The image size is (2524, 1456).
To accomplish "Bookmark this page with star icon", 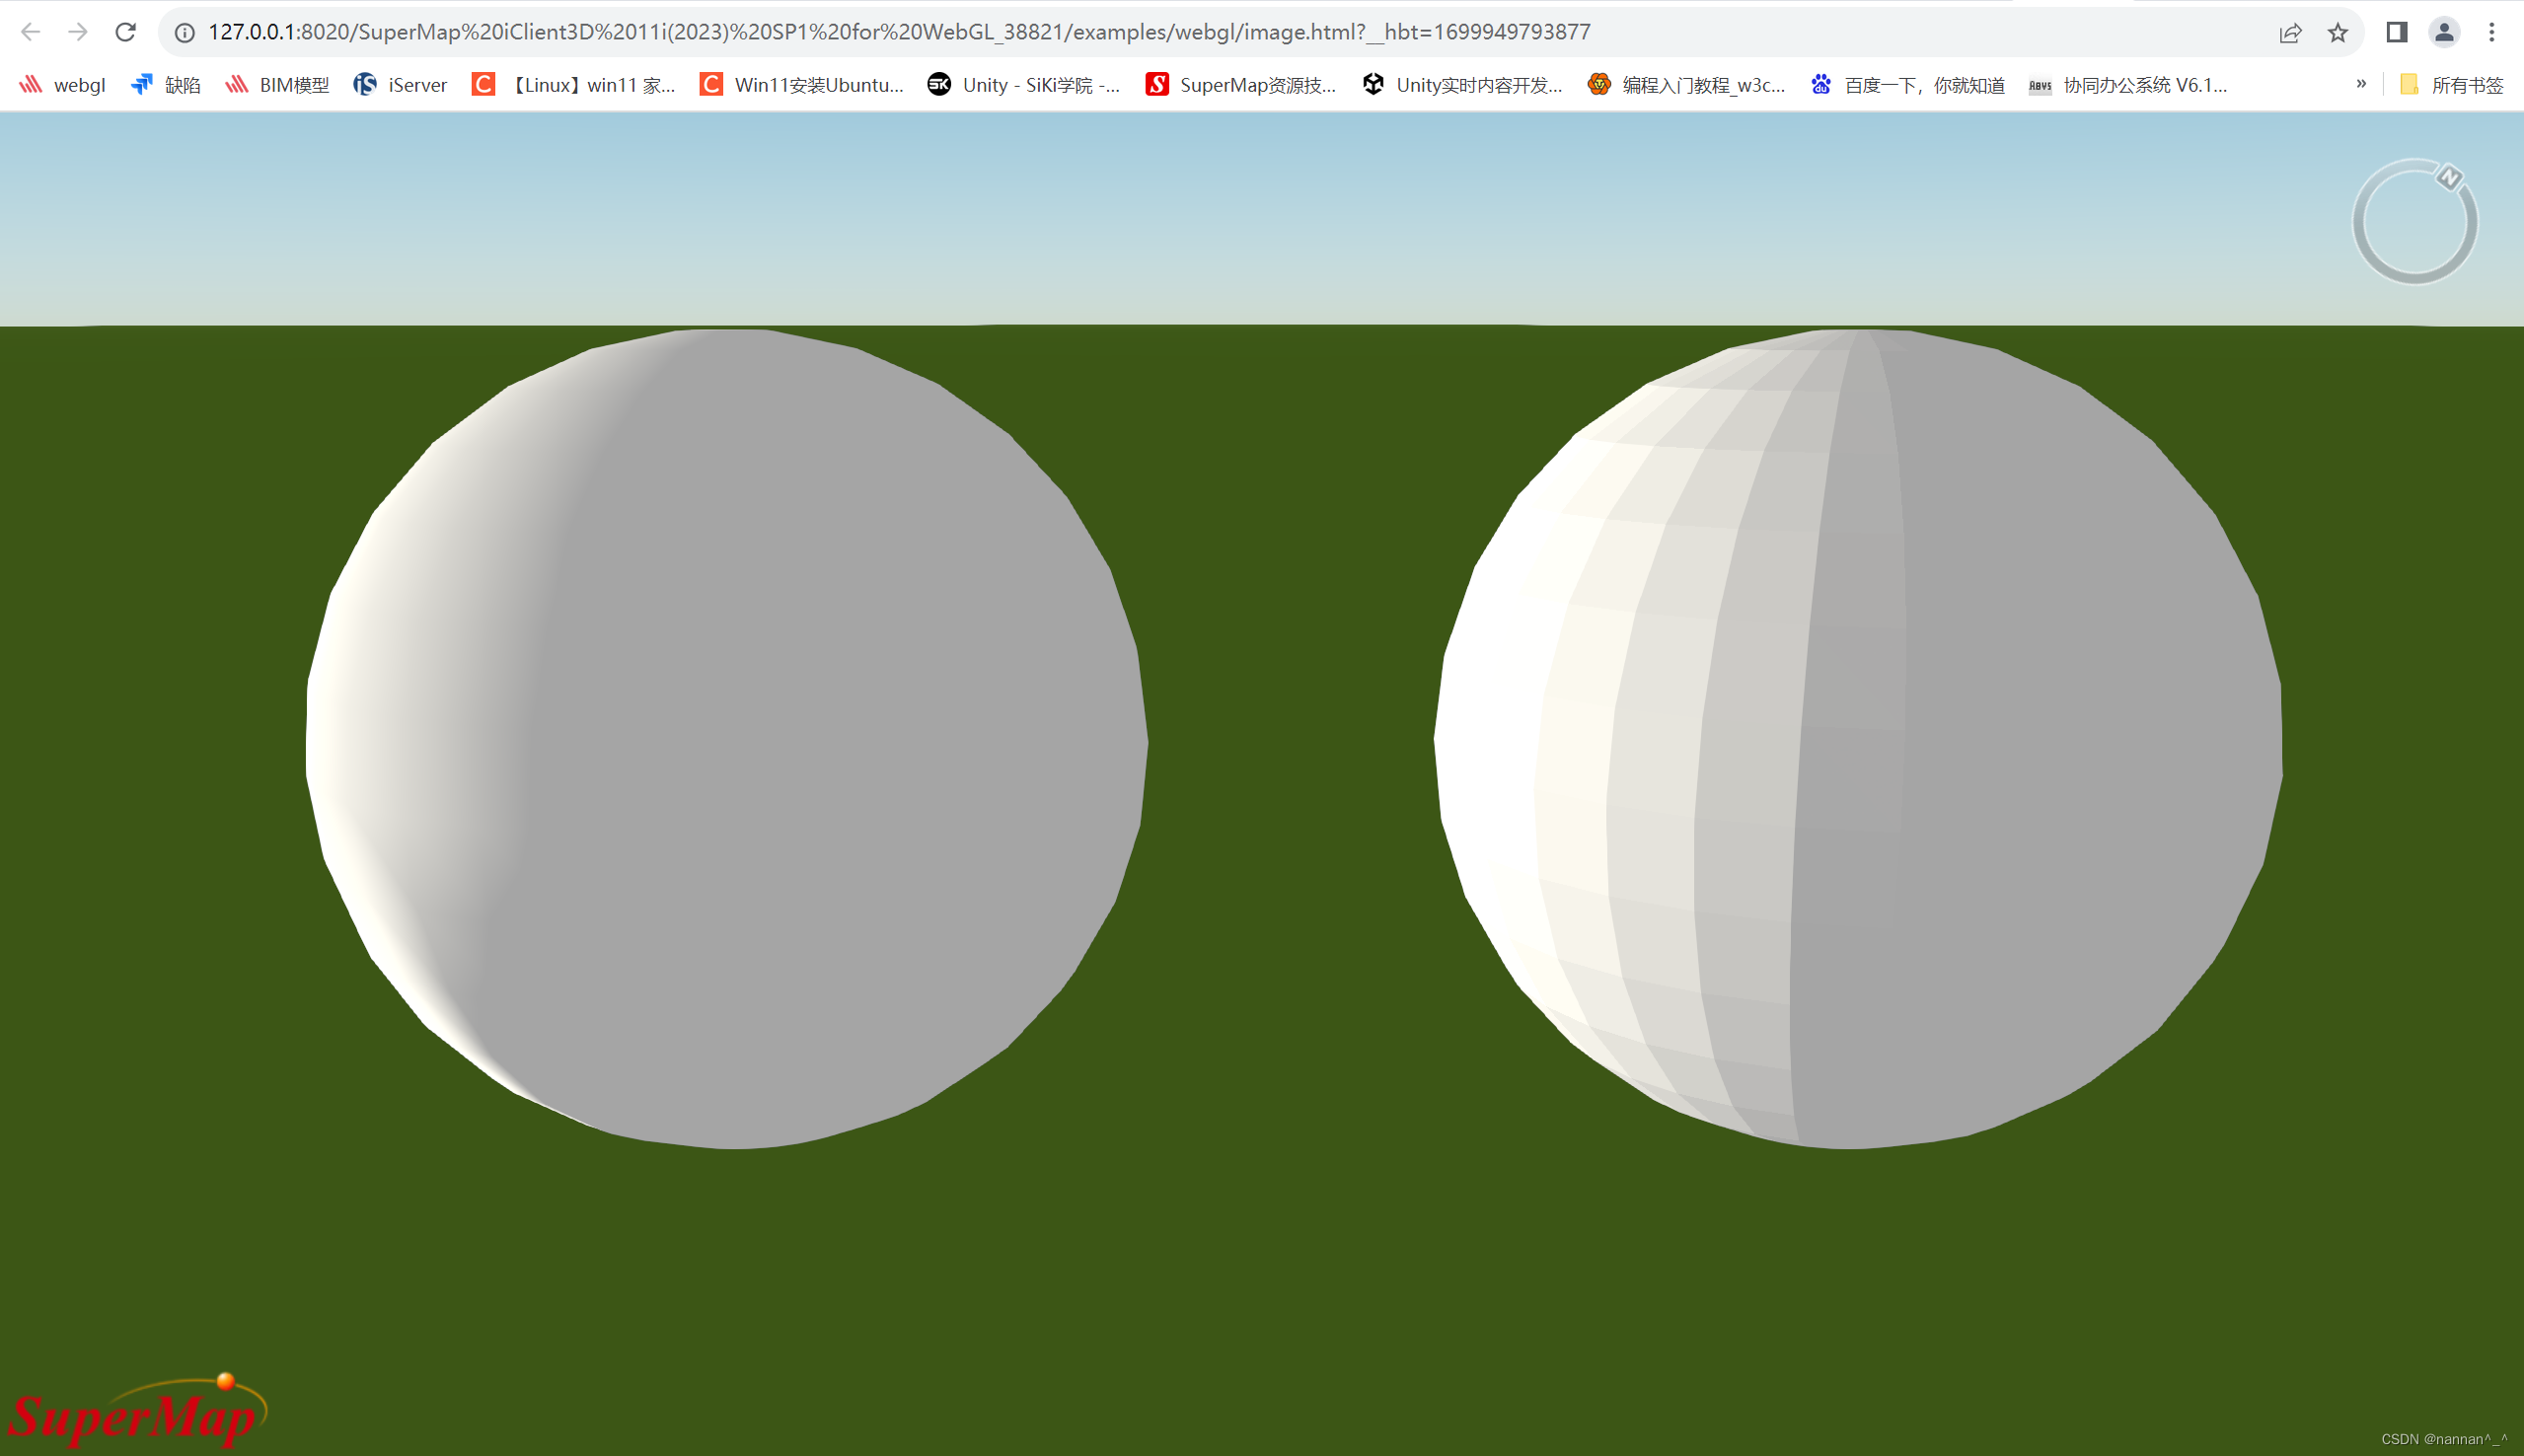I will (x=2337, y=32).
